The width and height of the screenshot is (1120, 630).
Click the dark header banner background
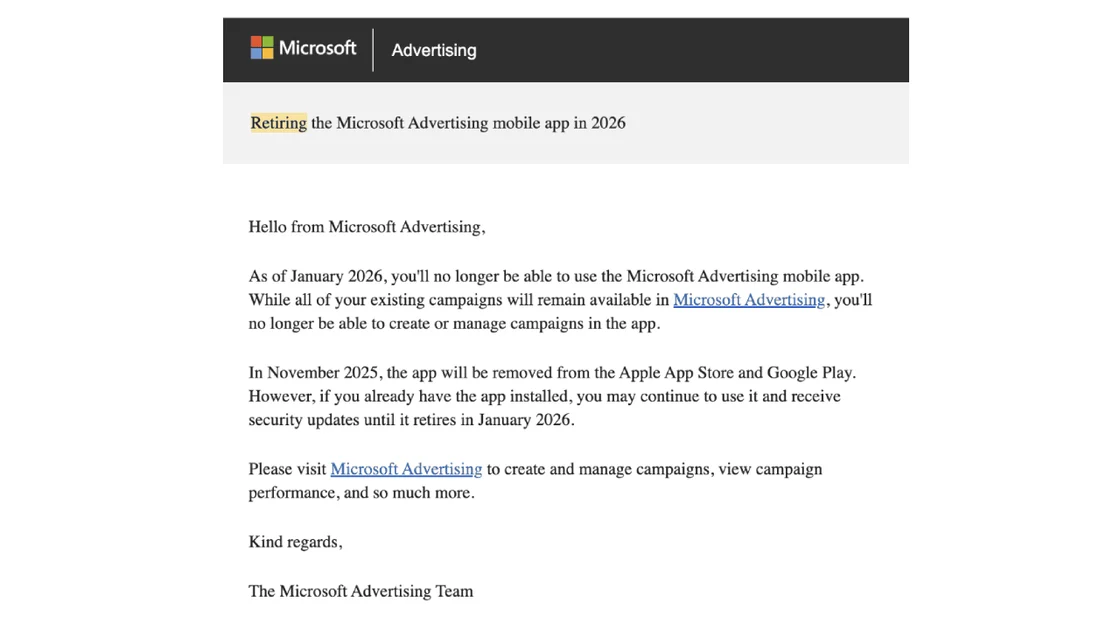[700, 49]
